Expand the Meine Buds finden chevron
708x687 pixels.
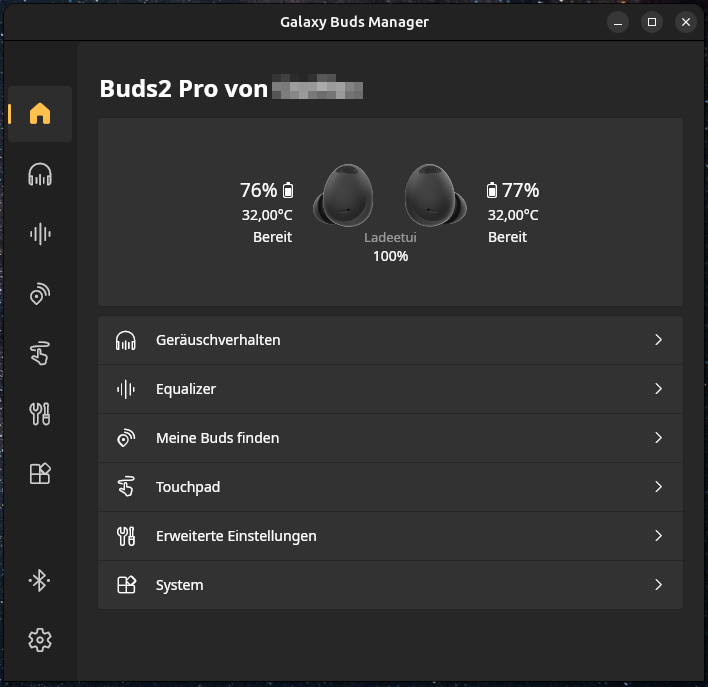click(x=658, y=438)
